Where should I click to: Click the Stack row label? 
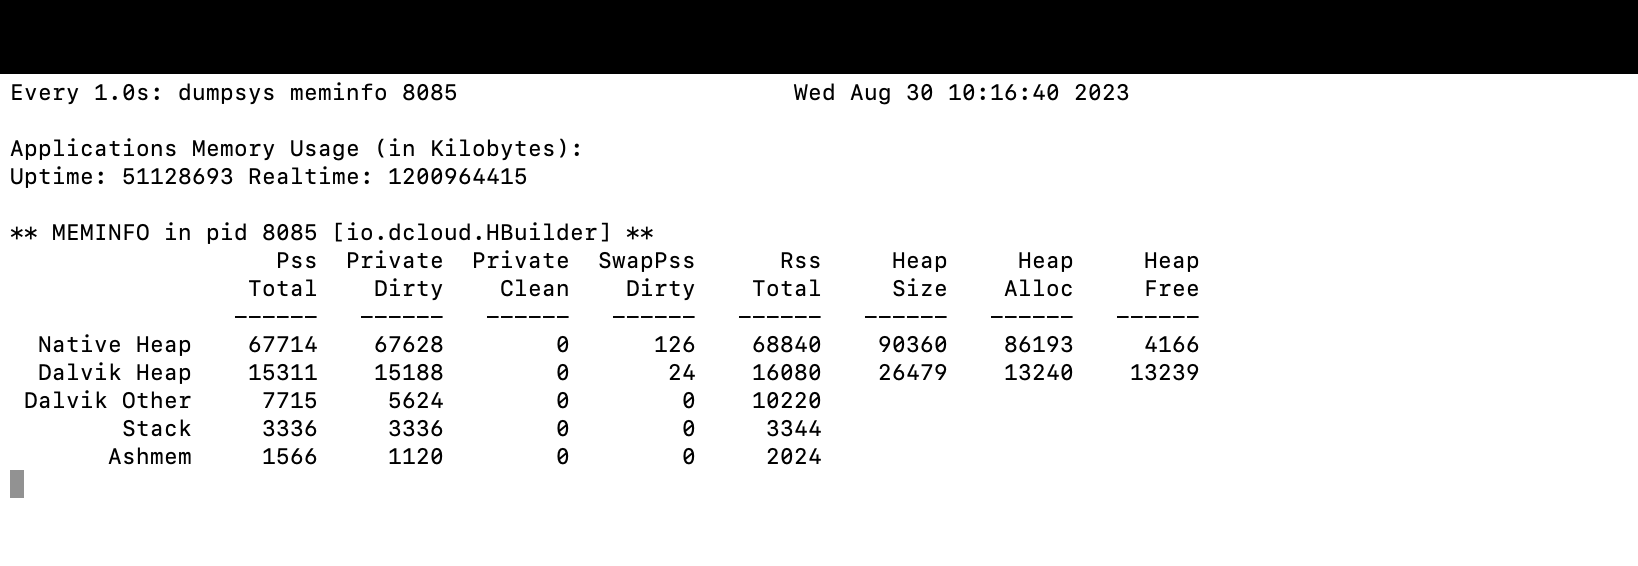[x=156, y=429]
